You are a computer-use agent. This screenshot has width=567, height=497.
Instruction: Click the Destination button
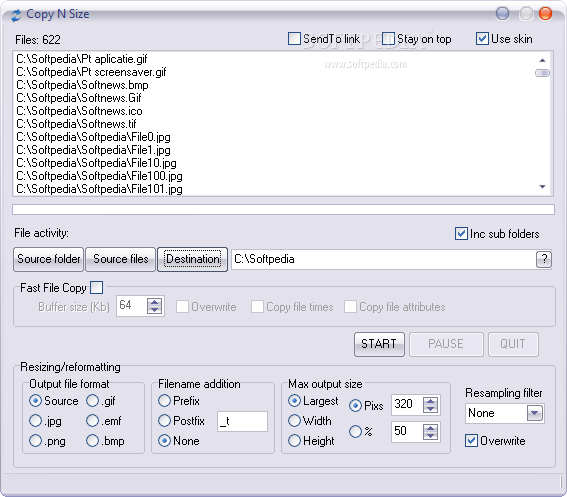(x=192, y=259)
